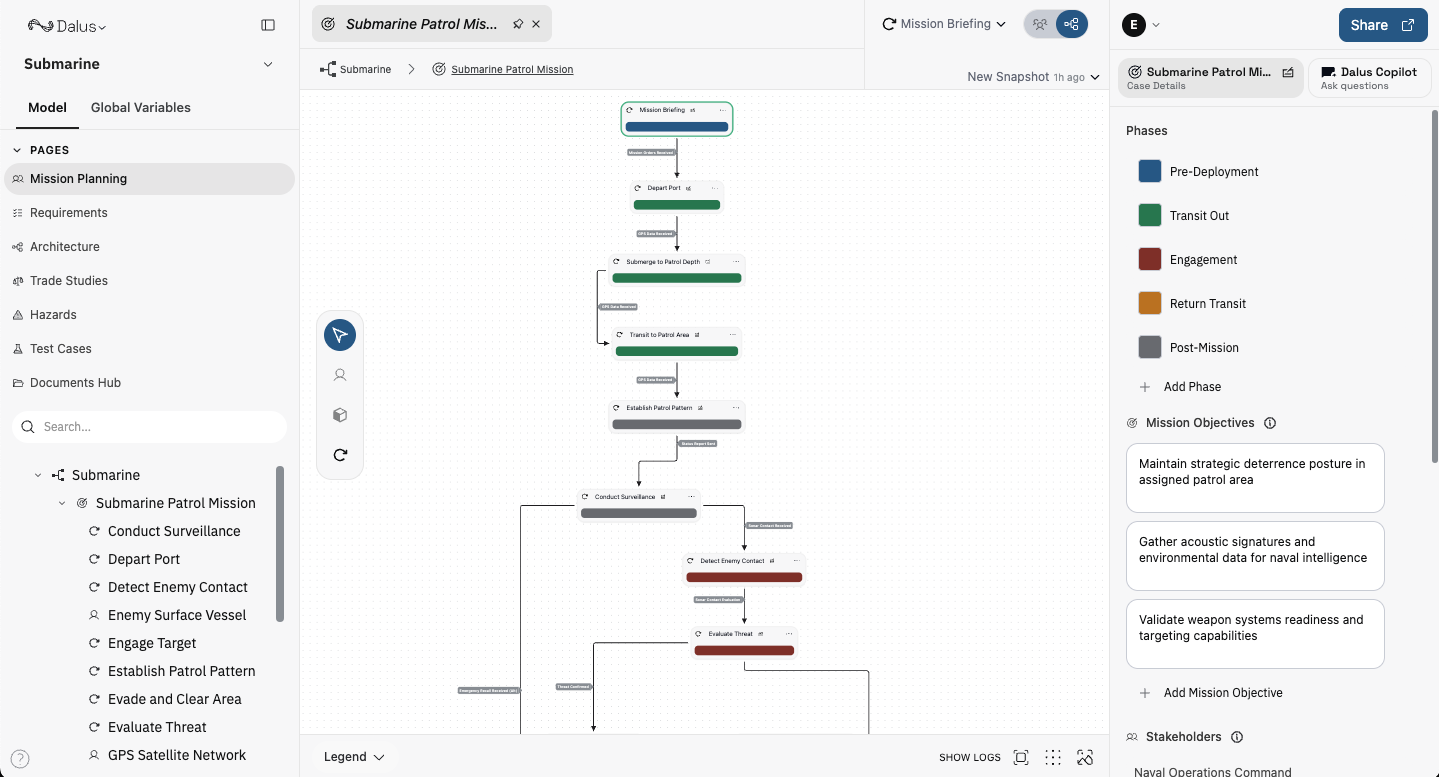Select Engage Target in the tree
Image resolution: width=1439 pixels, height=777 pixels.
coord(152,643)
